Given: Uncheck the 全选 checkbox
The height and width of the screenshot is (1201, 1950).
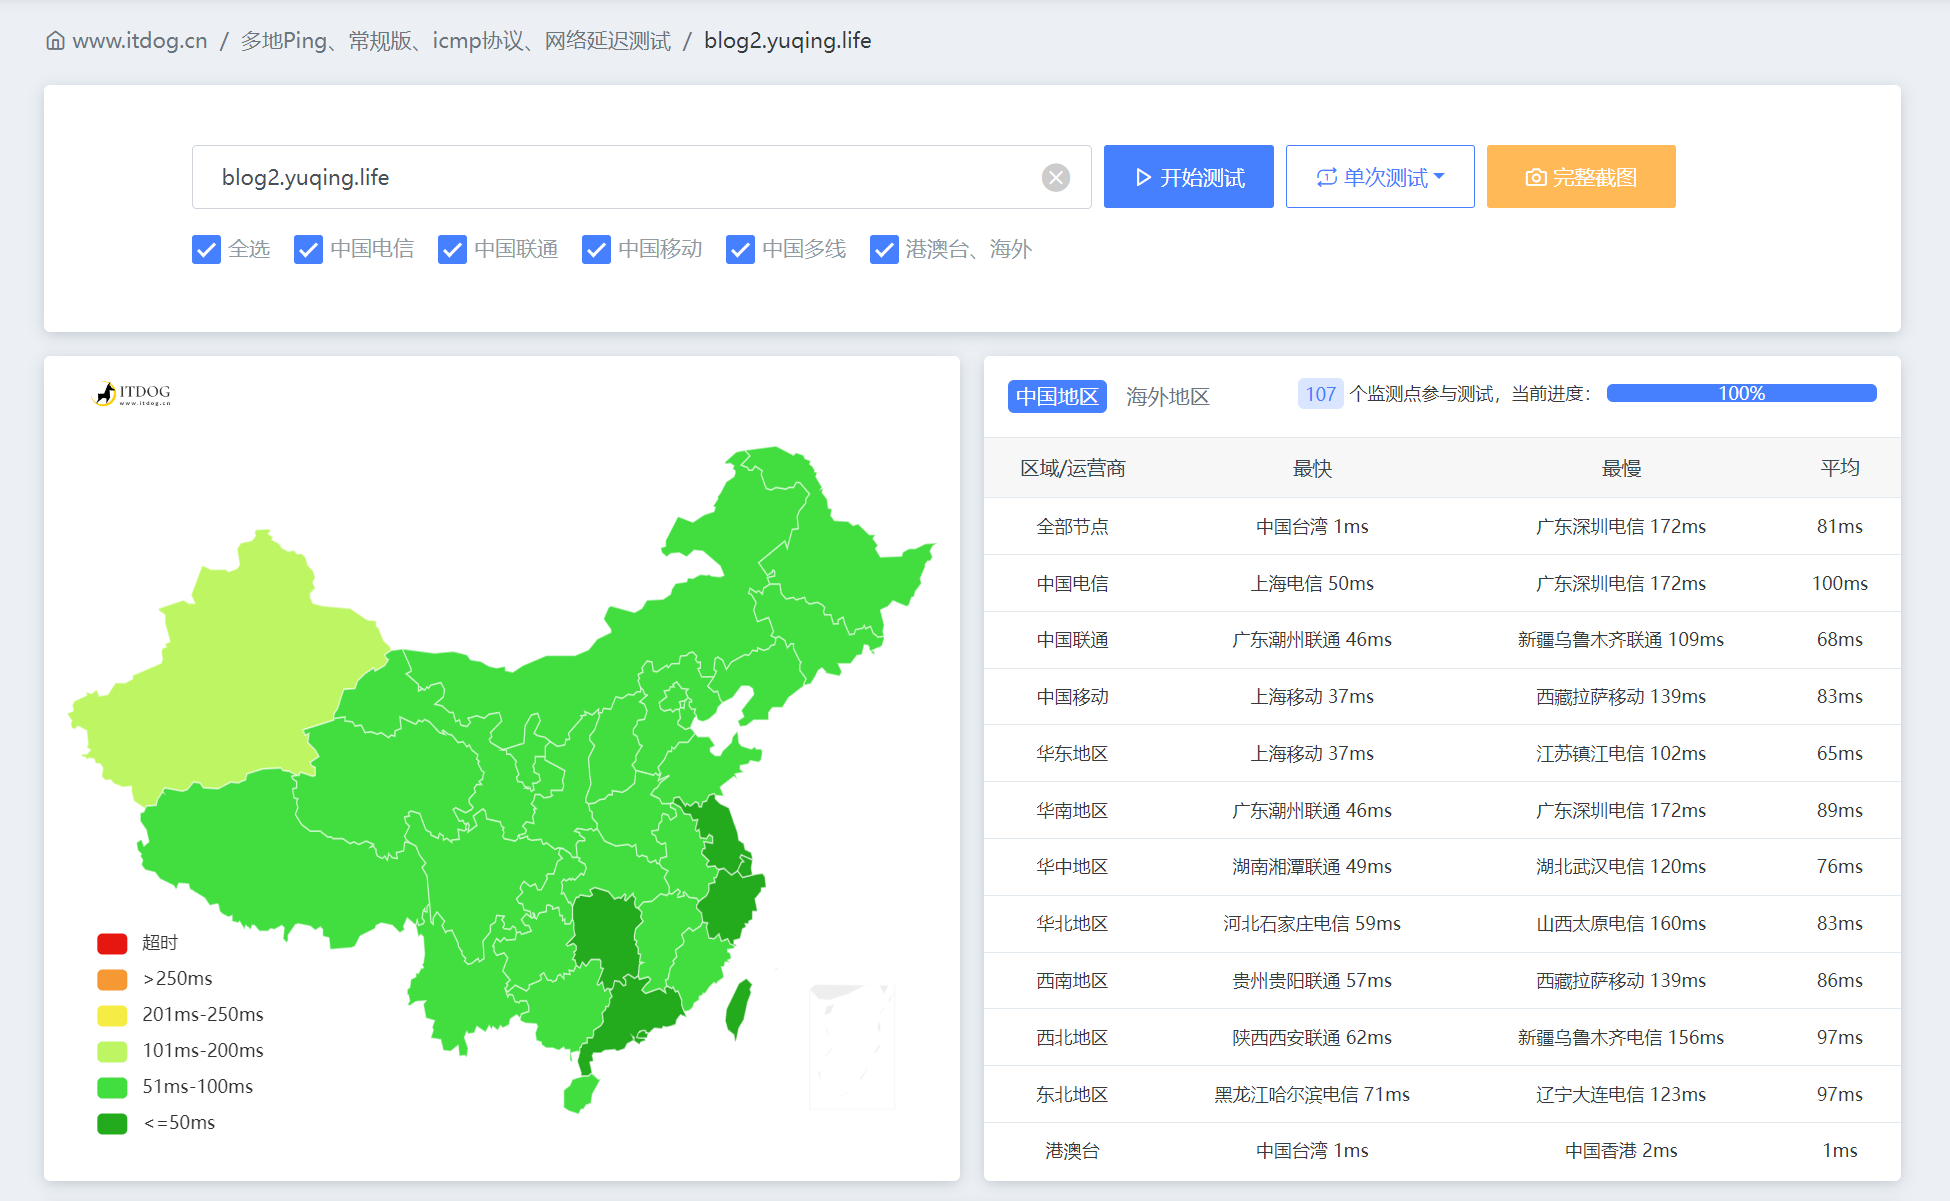Looking at the screenshot, I should [x=206, y=249].
